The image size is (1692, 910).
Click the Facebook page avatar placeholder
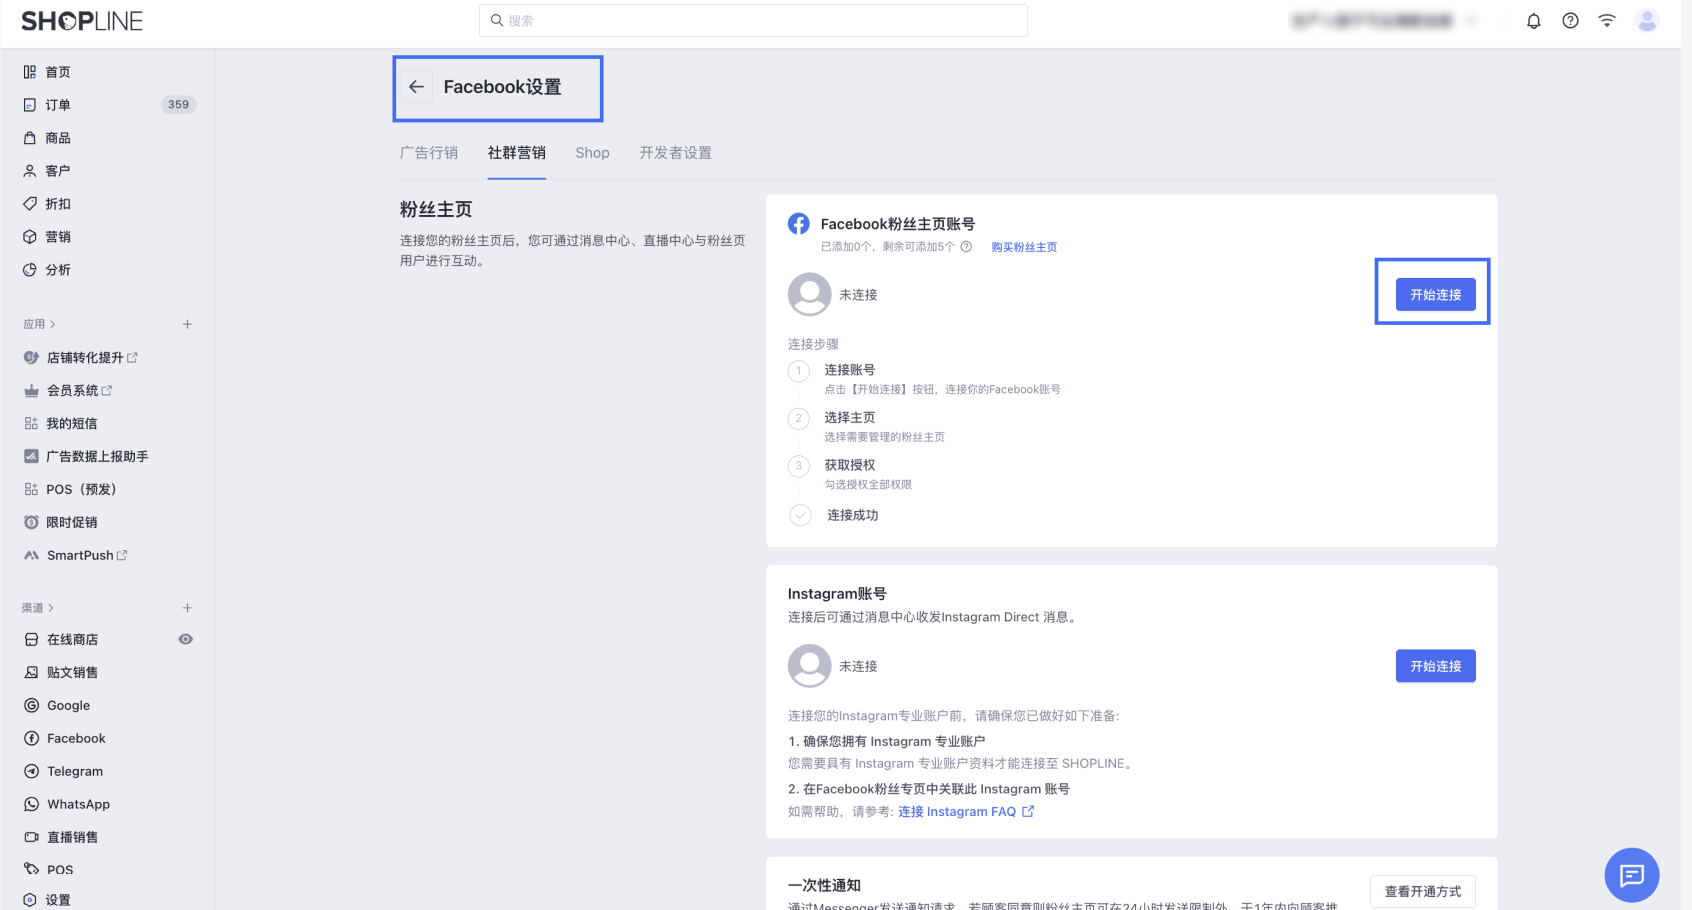pos(810,295)
